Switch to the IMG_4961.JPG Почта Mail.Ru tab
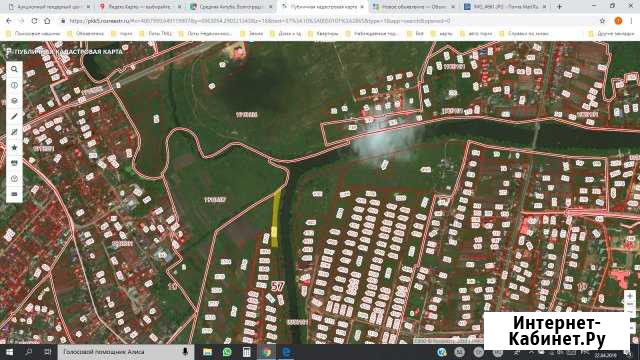640x360 pixels. click(505, 7)
